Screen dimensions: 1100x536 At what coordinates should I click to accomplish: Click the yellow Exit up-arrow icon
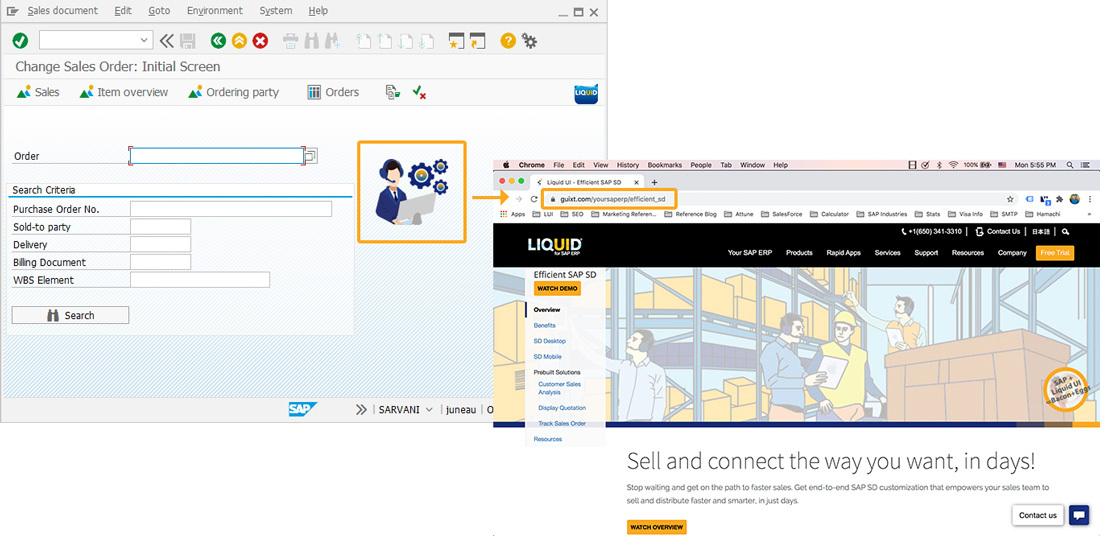[x=239, y=41]
